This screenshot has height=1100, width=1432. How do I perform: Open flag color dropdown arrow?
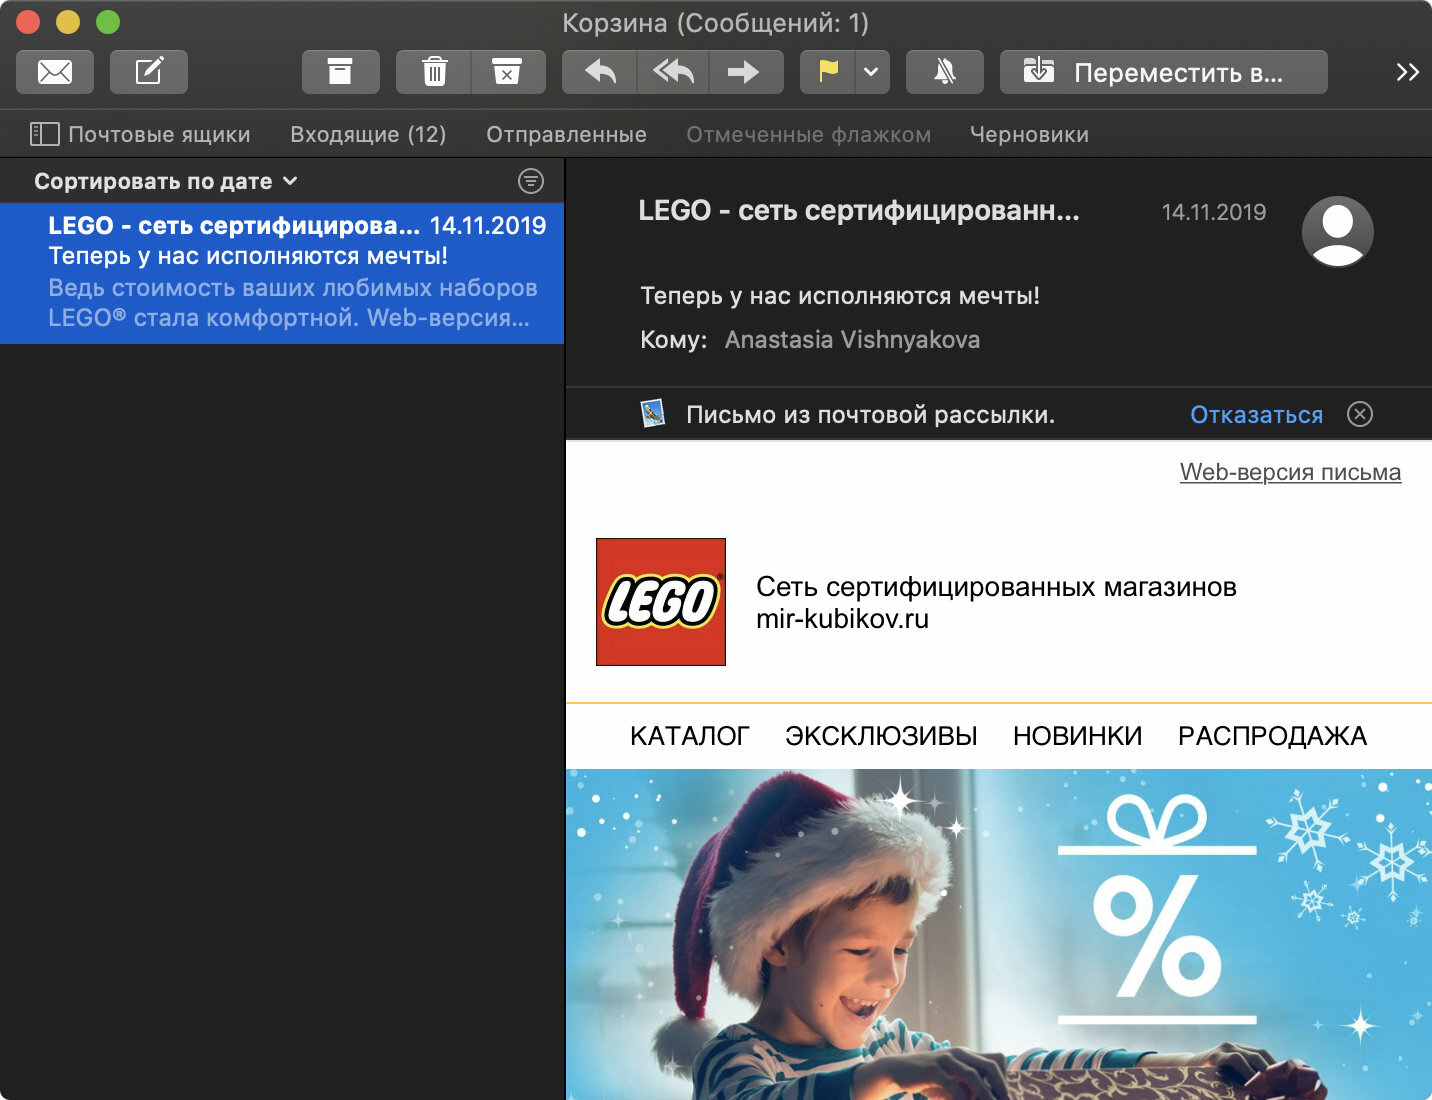tap(872, 72)
